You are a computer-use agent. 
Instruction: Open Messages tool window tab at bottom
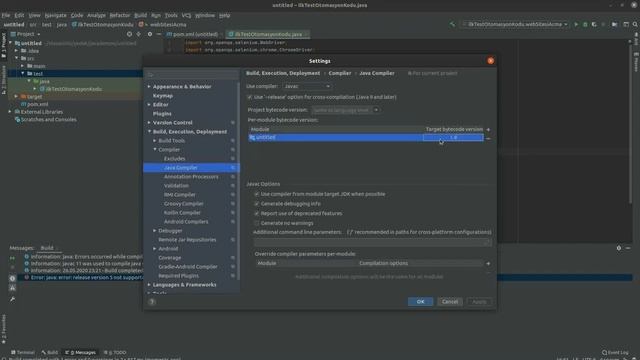pyautogui.click(x=81, y=352)
